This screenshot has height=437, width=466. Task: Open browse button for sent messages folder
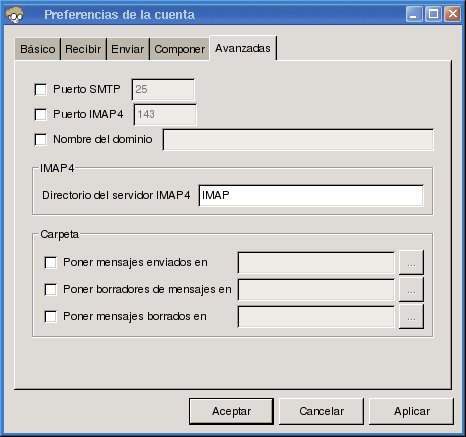click(x=411, y=263)
